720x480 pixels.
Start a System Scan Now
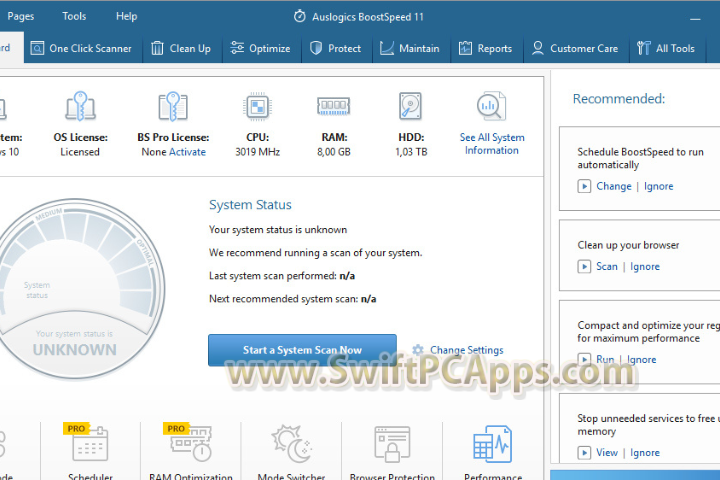tap(302, 350)
